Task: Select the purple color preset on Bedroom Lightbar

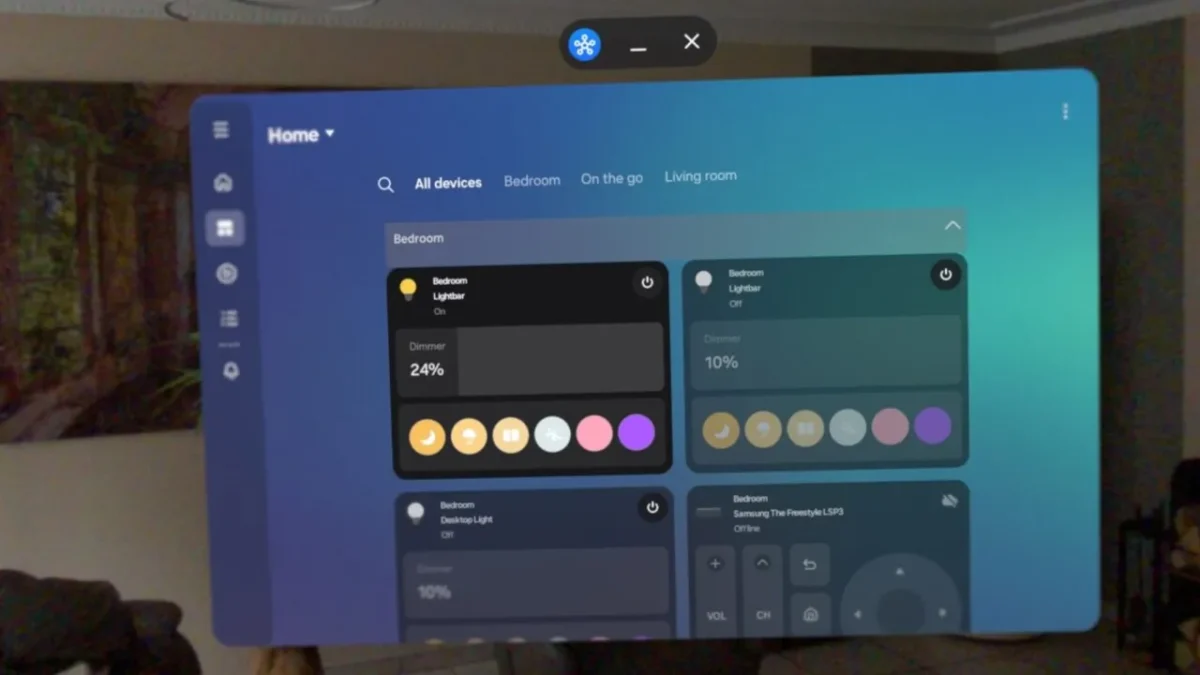Action: point(637,432)
